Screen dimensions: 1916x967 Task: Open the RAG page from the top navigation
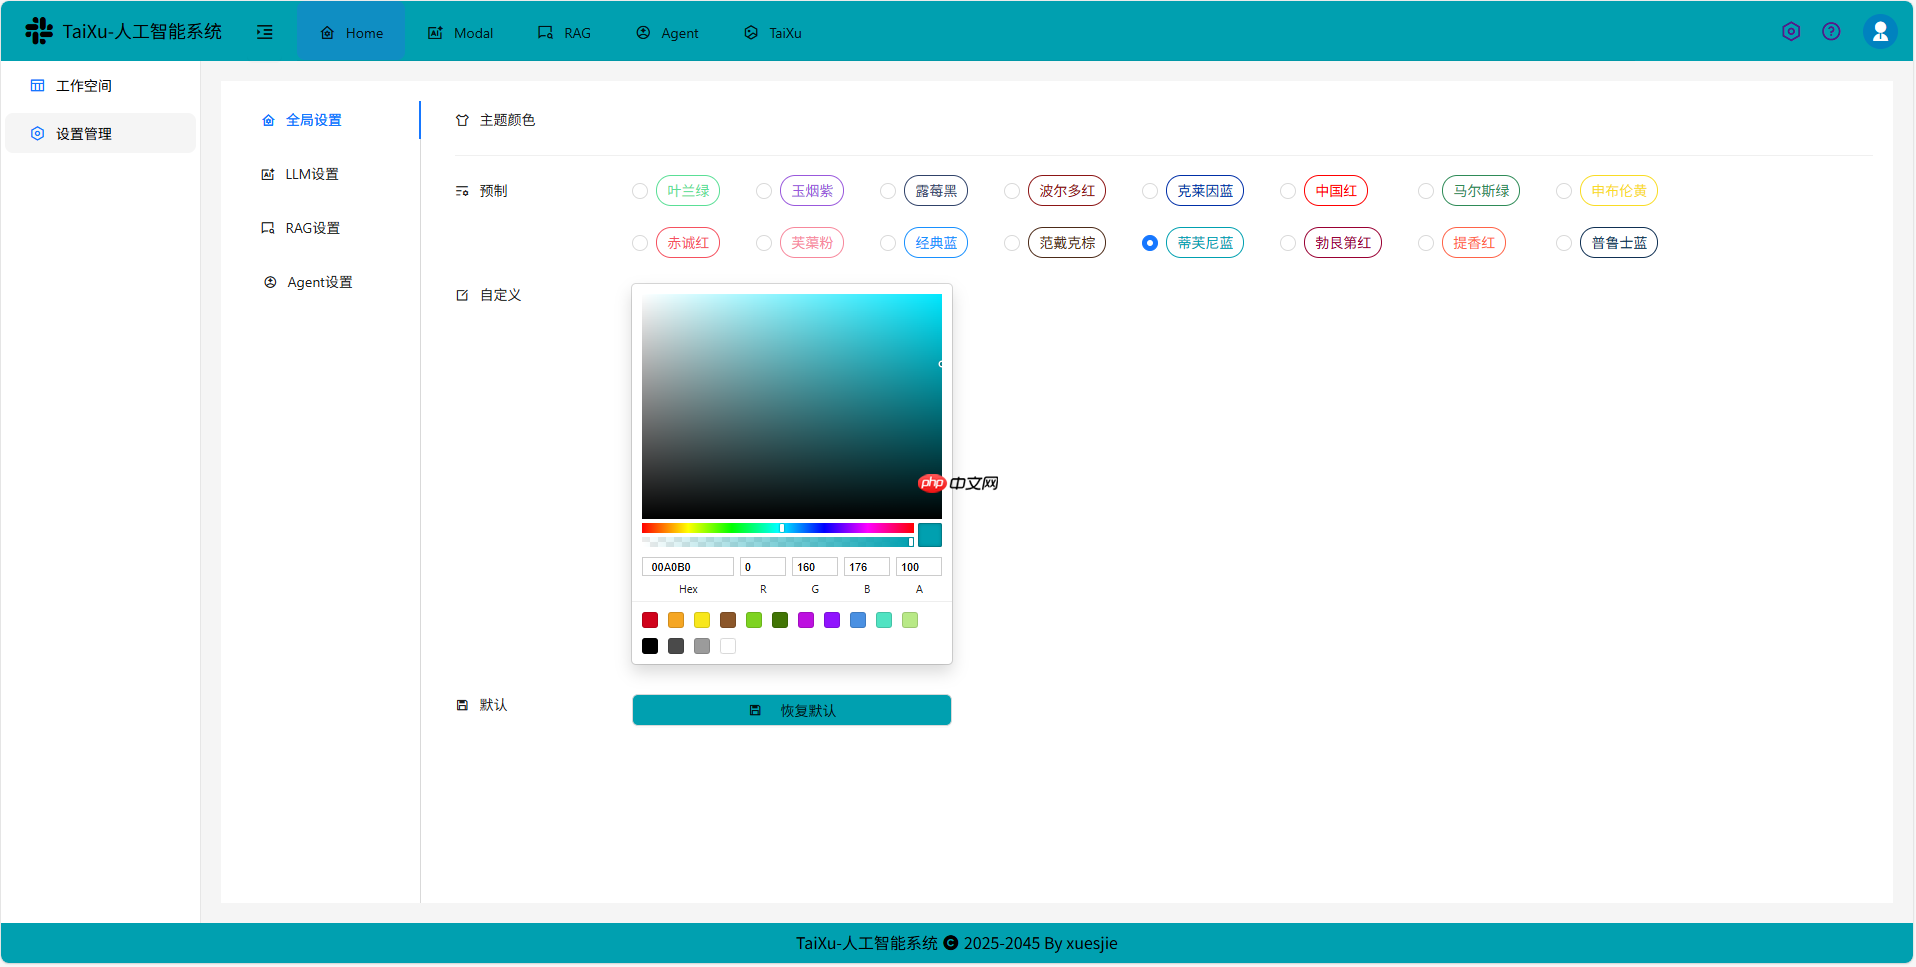pyautogui.click(x=565, y=32)
